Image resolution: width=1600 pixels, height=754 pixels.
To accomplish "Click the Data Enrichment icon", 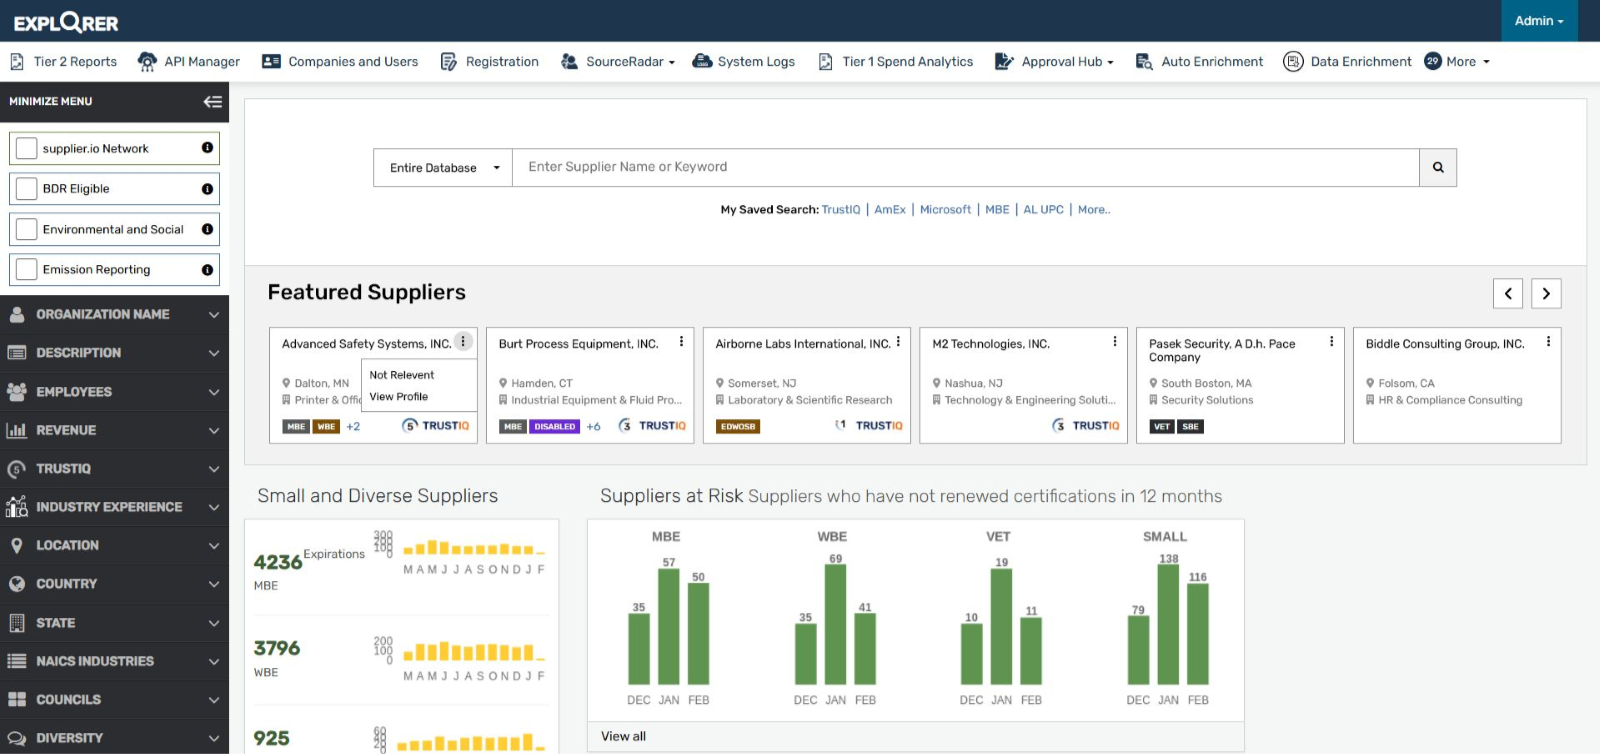I will coord(1293,62).
